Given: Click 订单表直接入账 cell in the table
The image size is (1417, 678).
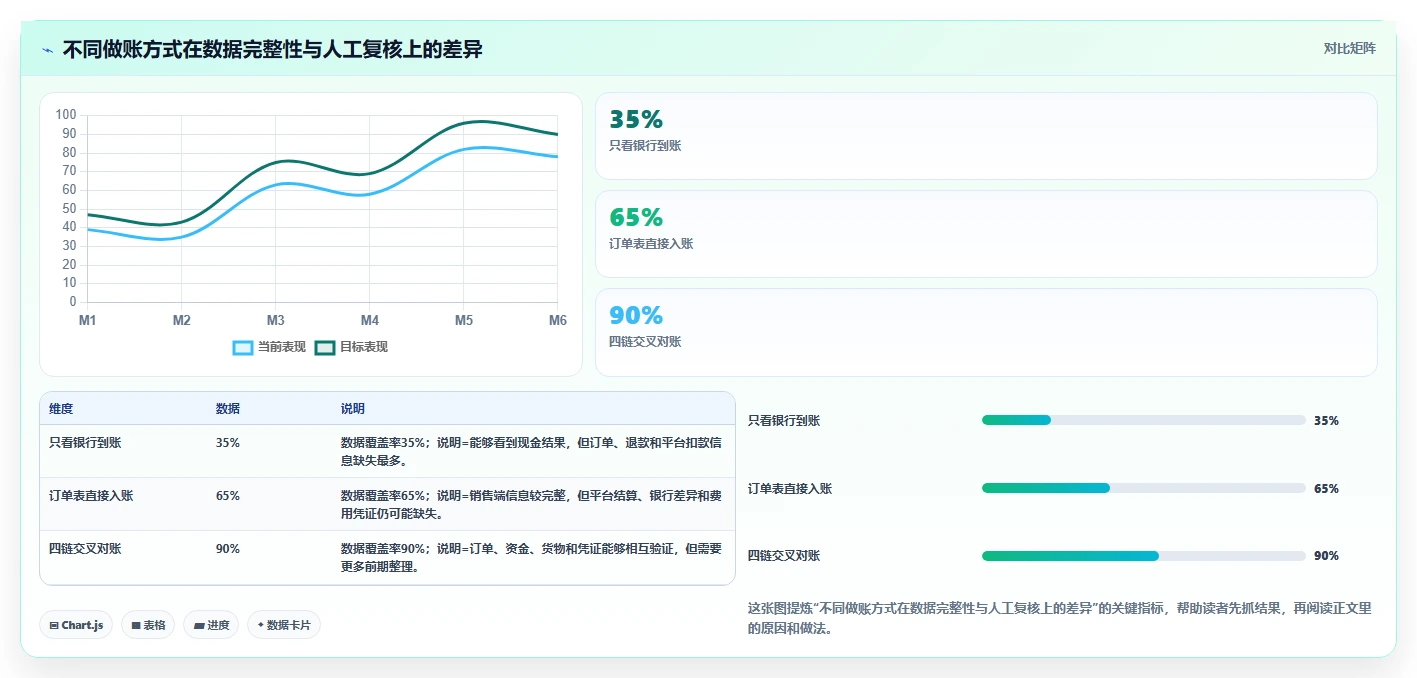Looking at the screenshot, I should point(91,495).
